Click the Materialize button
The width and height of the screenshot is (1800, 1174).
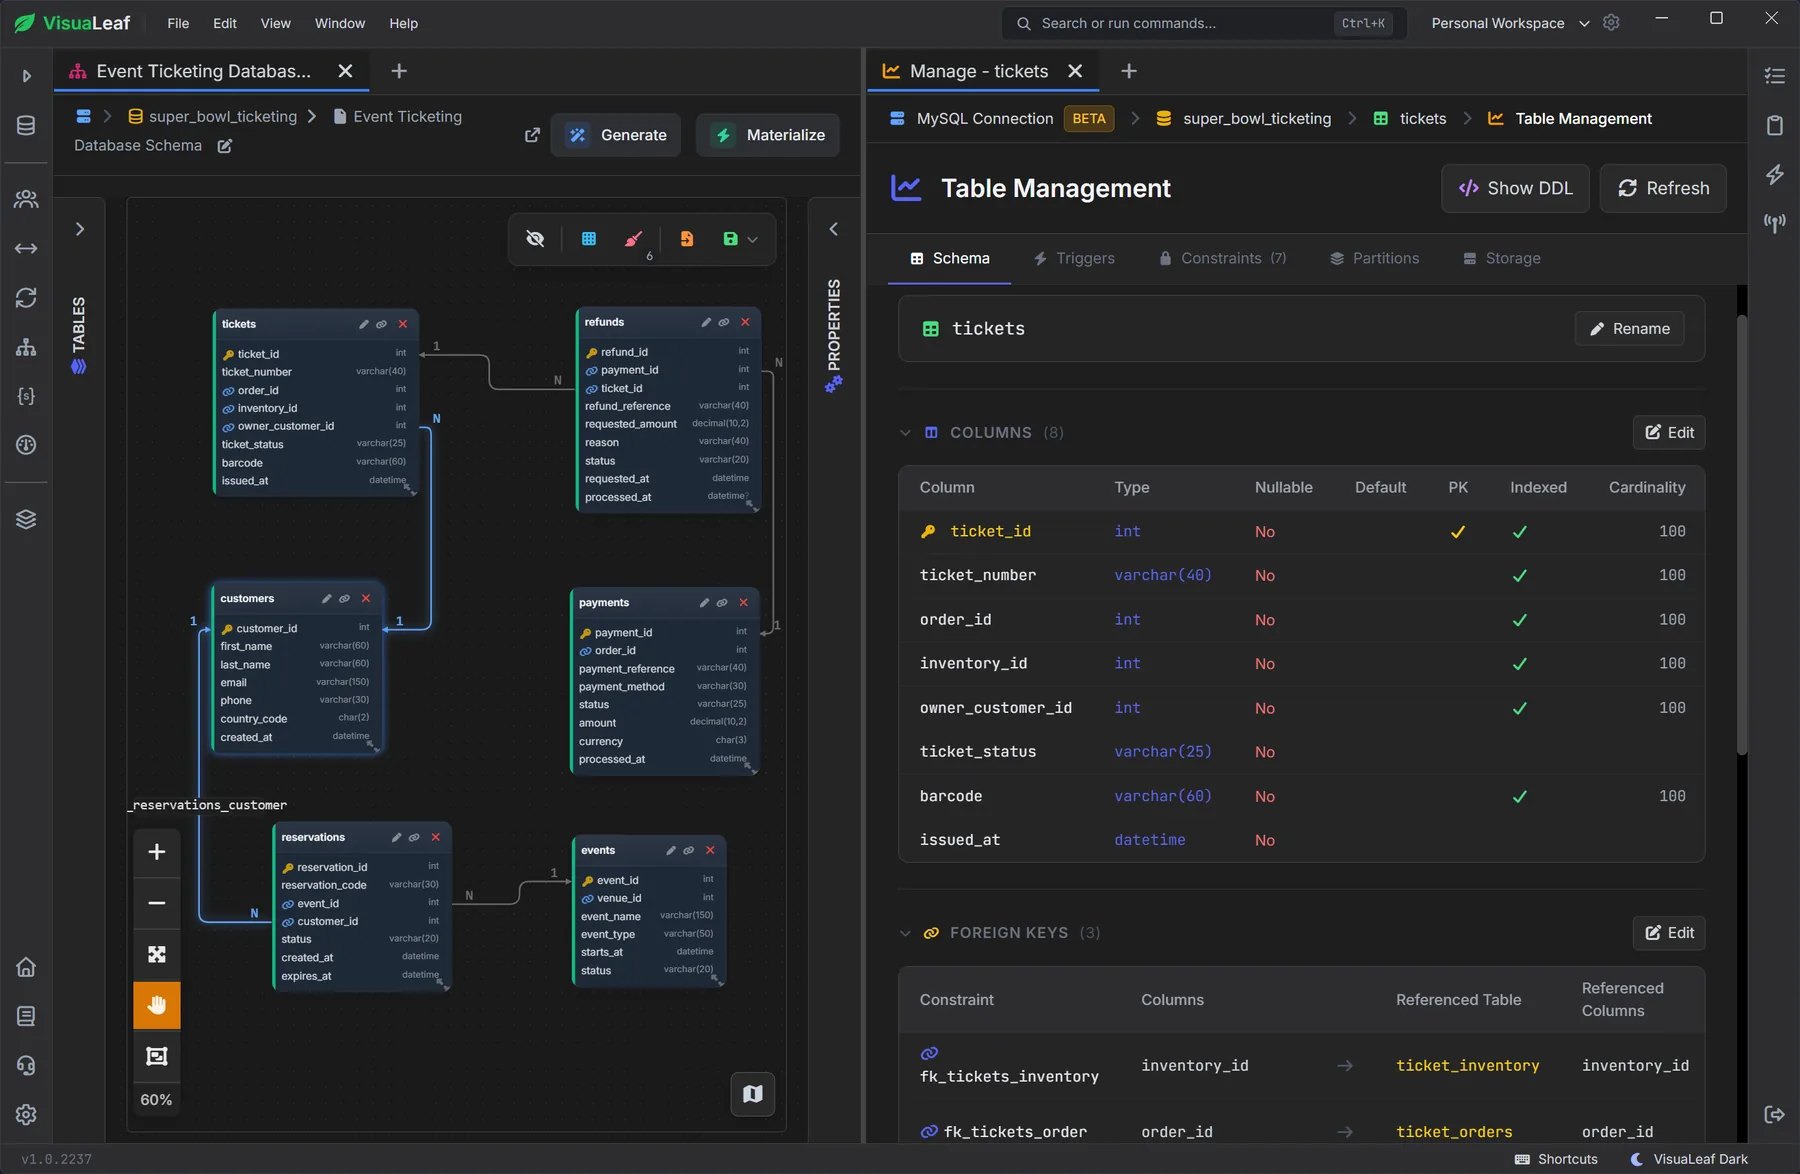[768, 135]
